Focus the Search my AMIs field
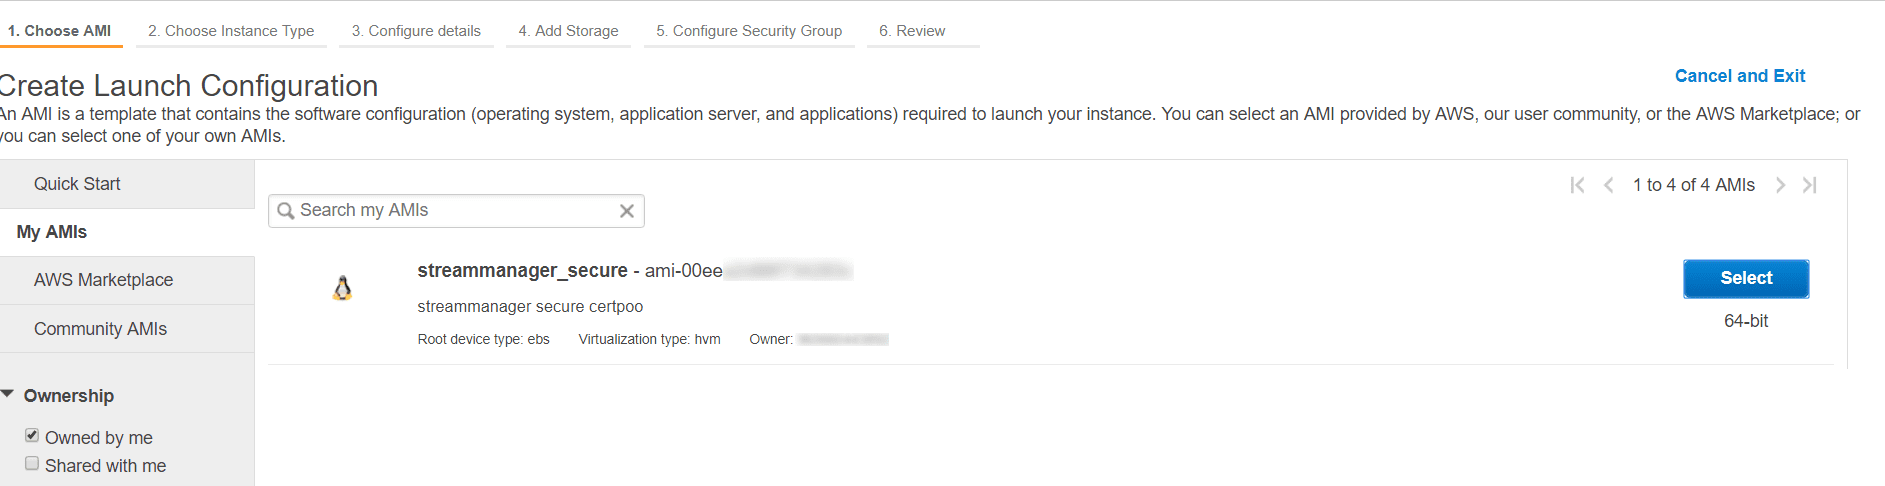Viewport: 1885px width, 486px height. [x=456, y=211]
